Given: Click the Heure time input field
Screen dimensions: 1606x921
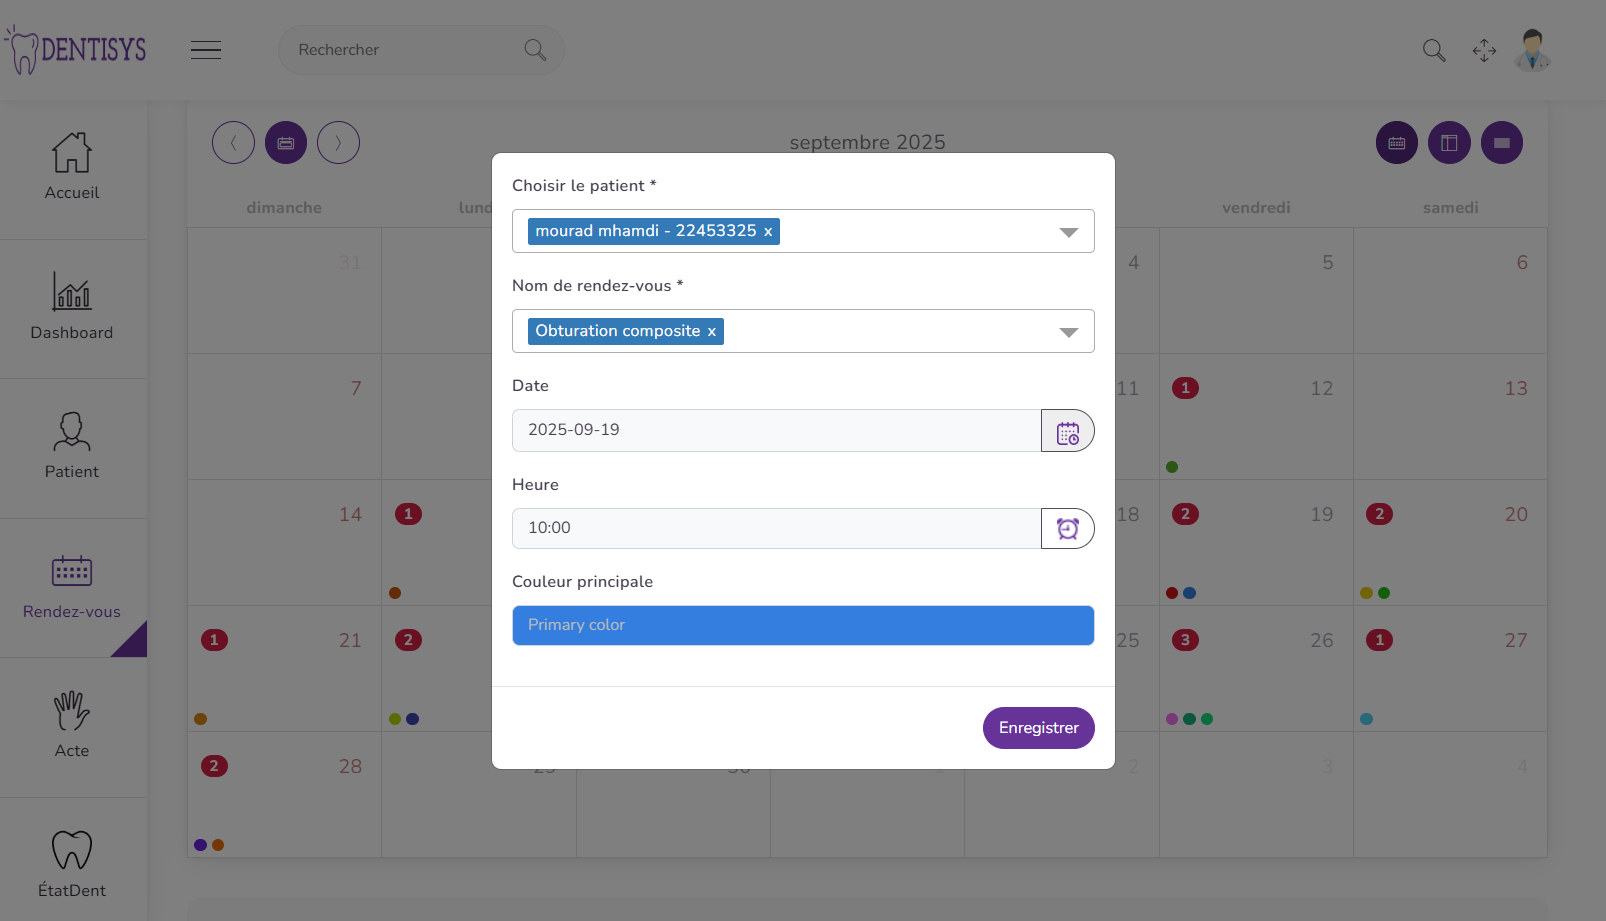Looking at the screenshot, I should click(x=776, y=528).
